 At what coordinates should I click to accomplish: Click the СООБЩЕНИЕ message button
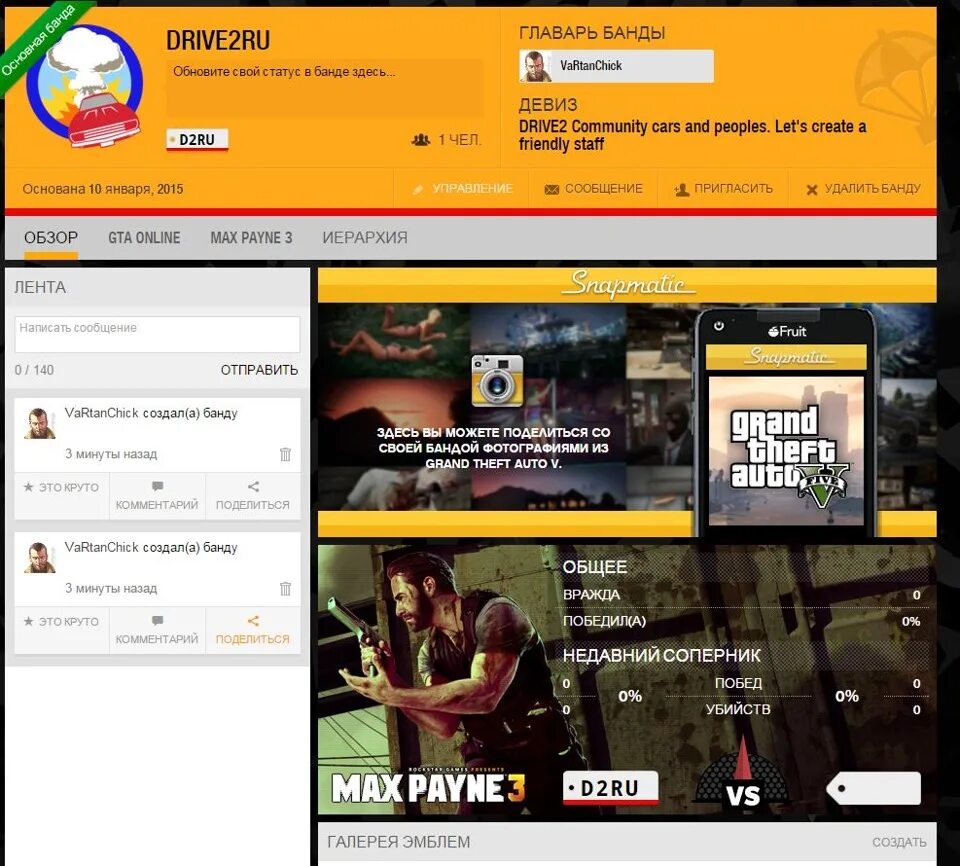pos(593,189)
